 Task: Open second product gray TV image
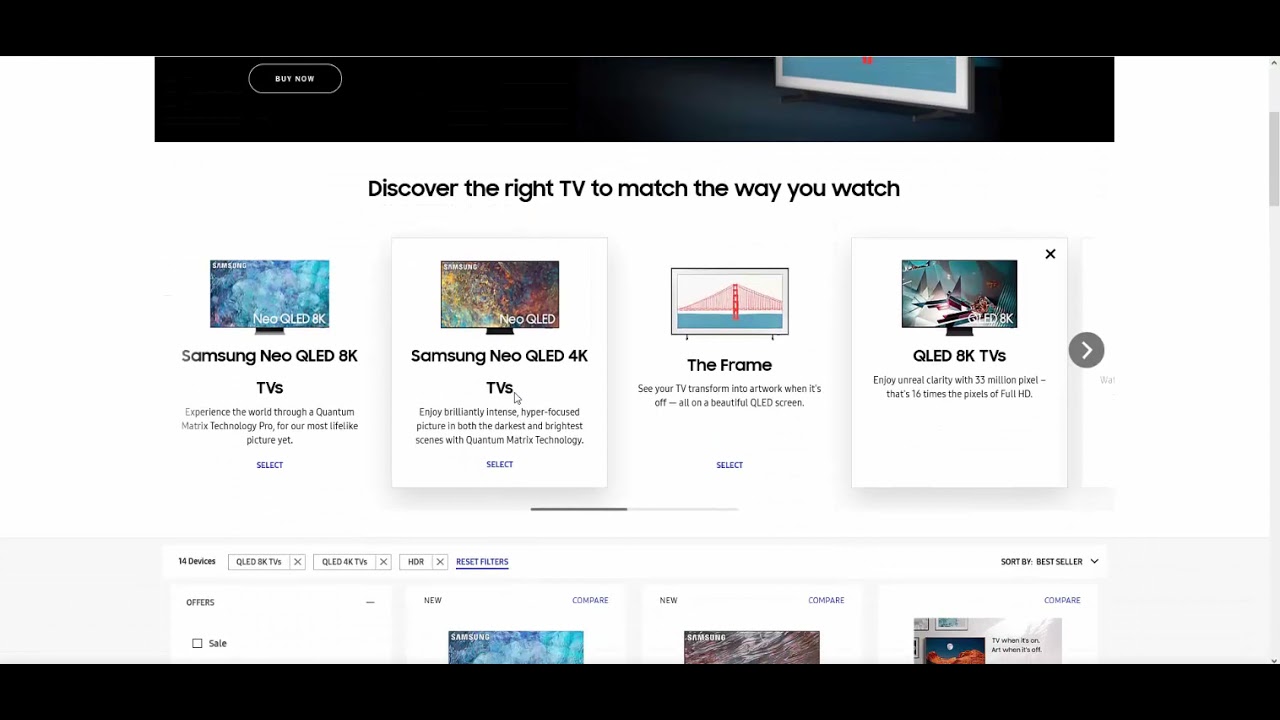pos(752,647)
